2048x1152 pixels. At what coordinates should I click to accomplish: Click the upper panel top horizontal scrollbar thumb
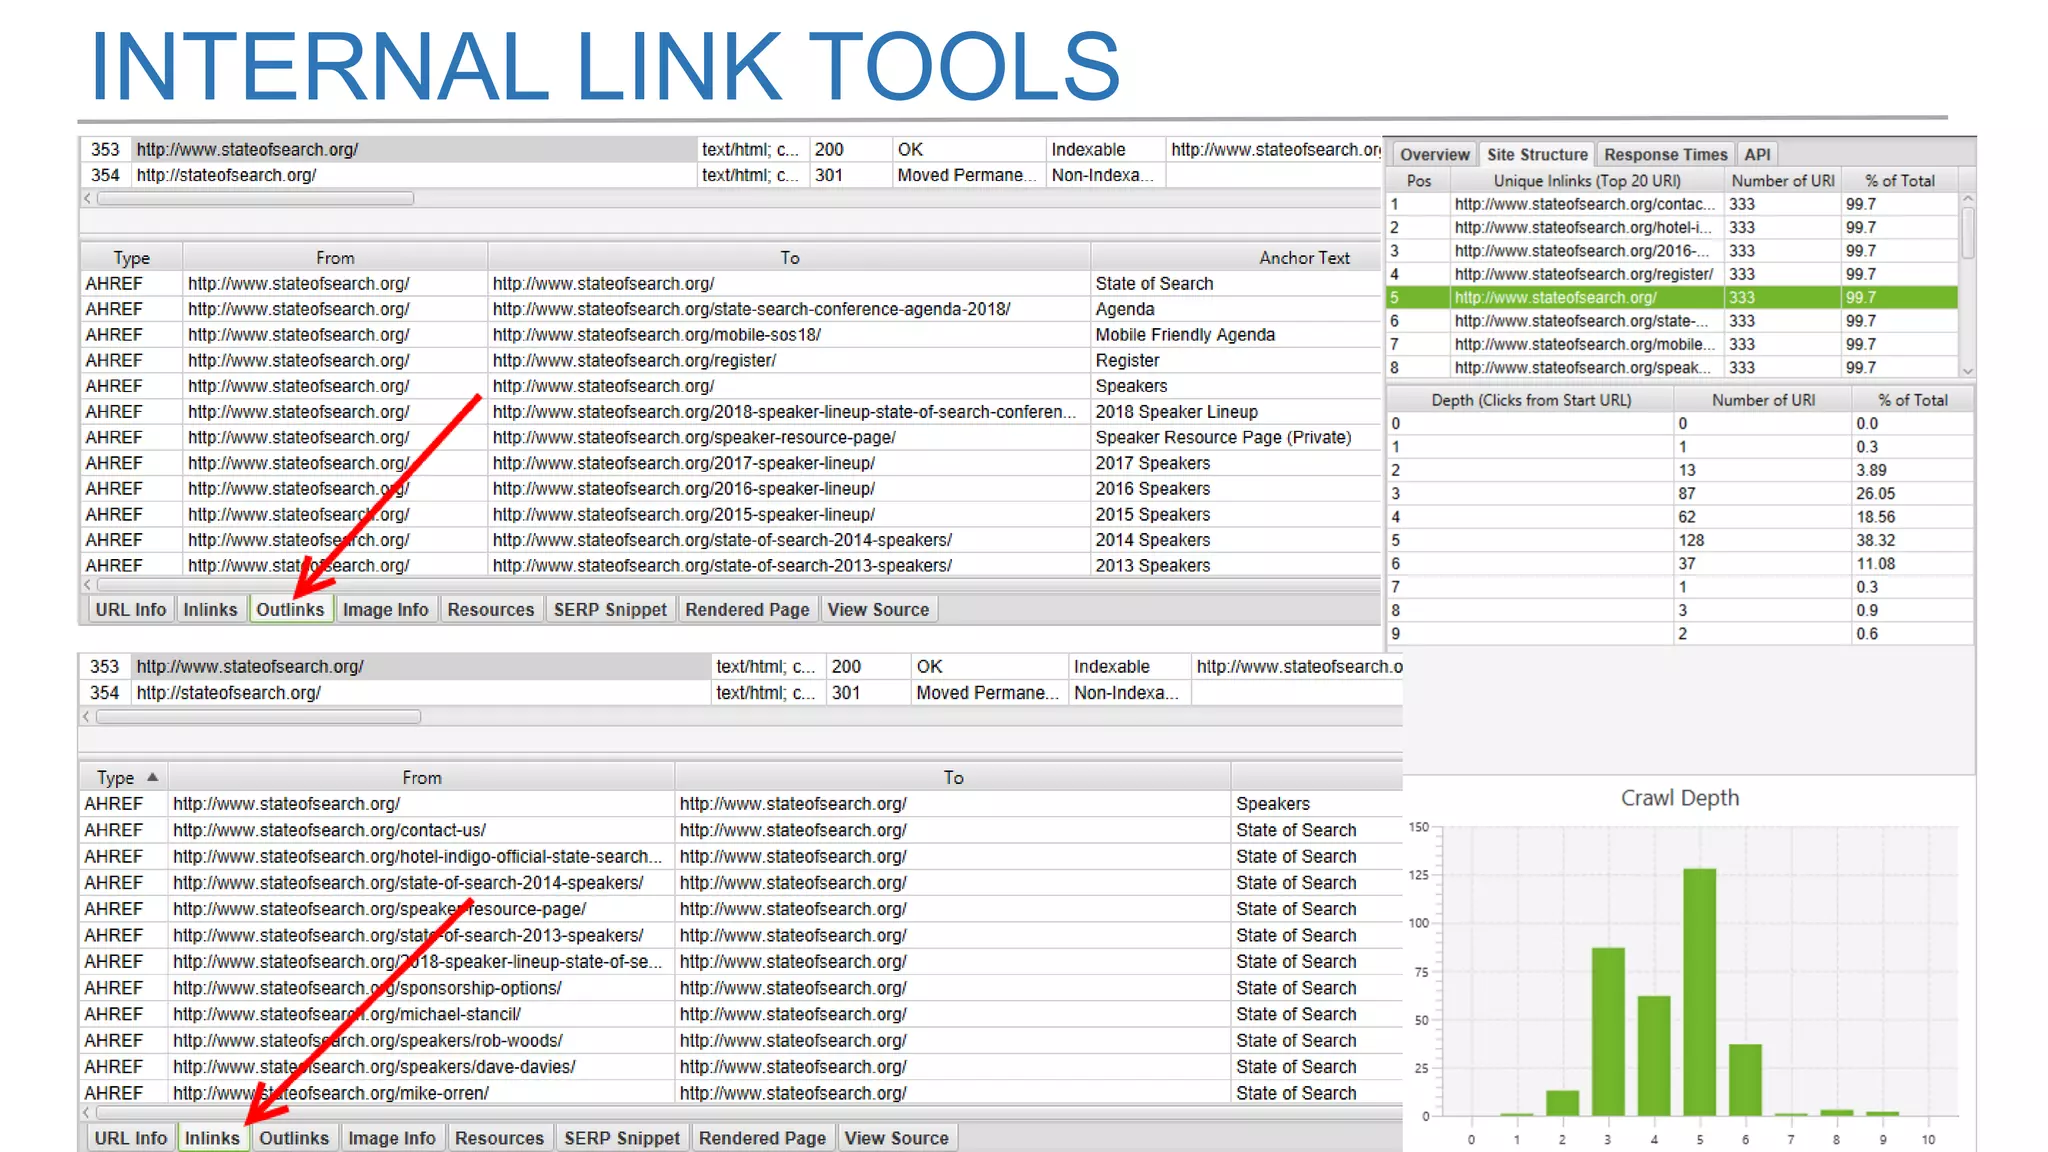pos(255,198)
